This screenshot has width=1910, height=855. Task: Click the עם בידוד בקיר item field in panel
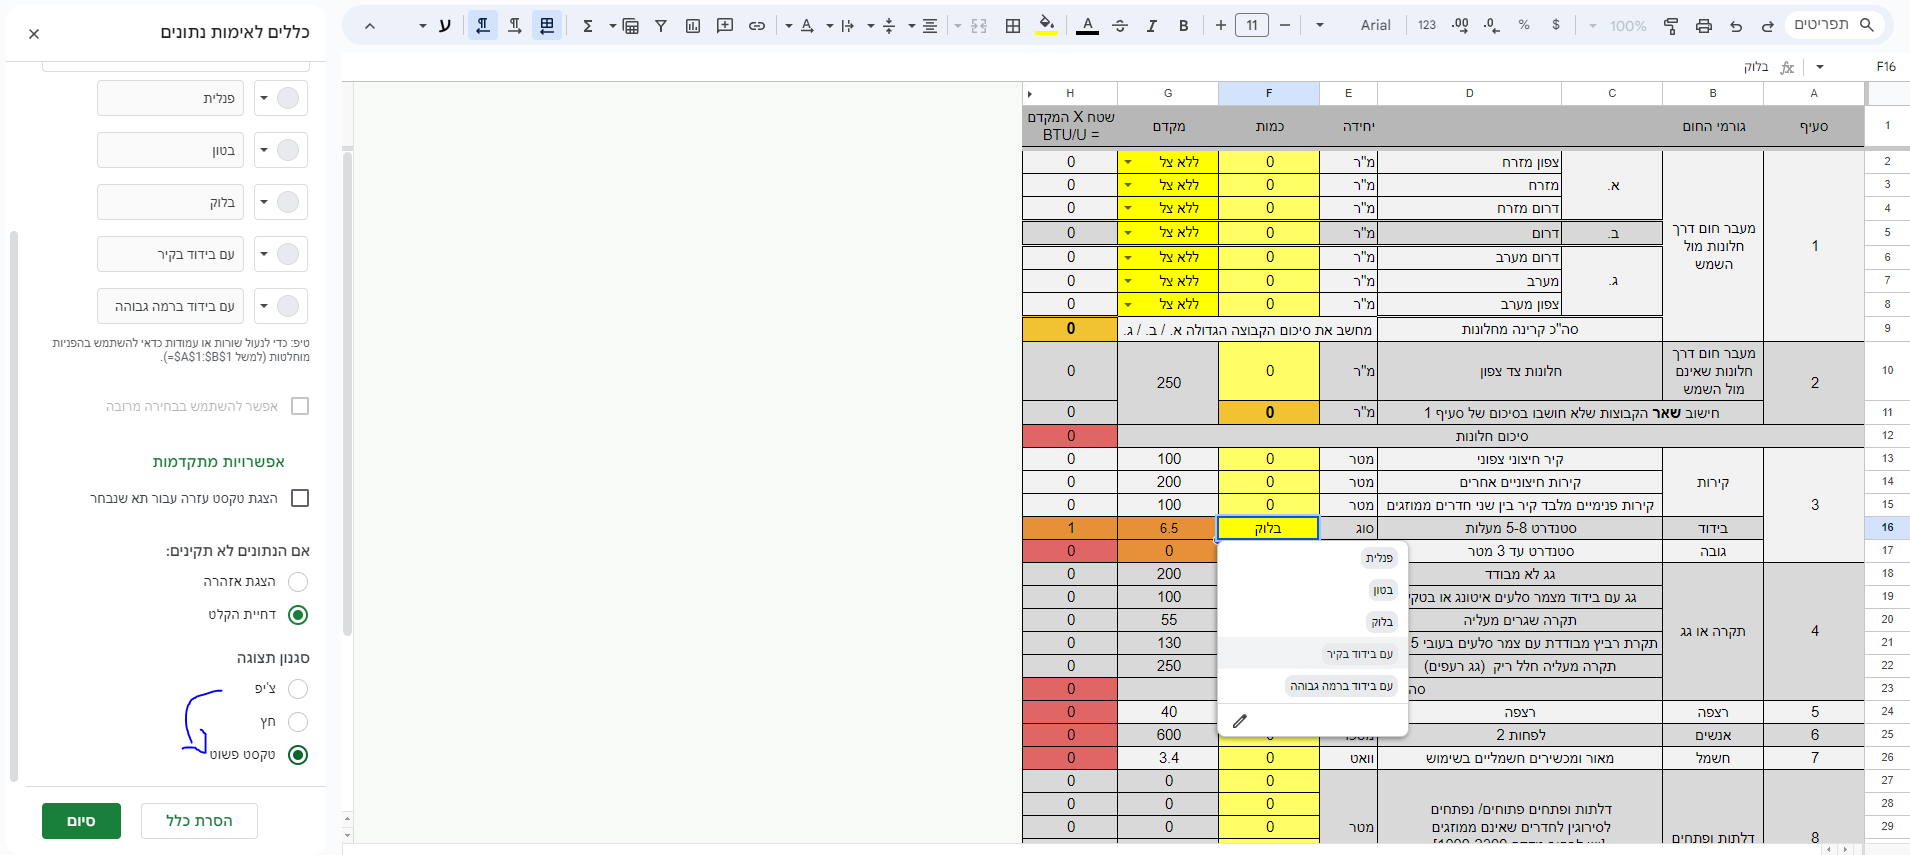(x=170, y=254)
